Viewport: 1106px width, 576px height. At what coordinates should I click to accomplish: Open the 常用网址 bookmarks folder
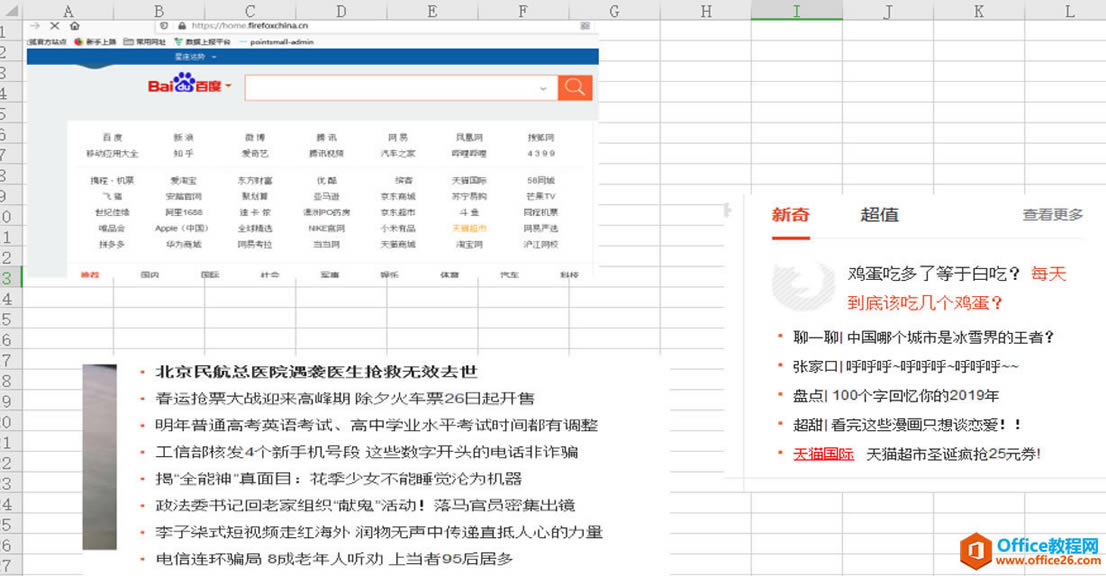coord(145,42)
